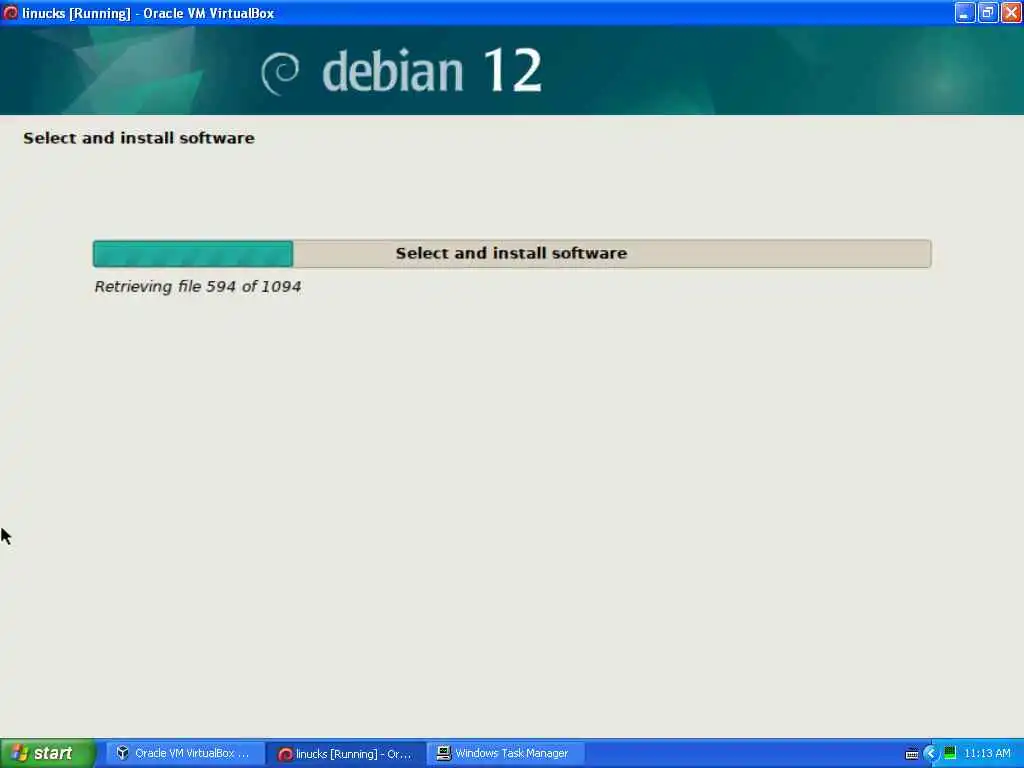Viewport: 1024px width, 768px height.
Task: Click the 'Retrieving file 594 of 1094' status text
Action: 198,287
